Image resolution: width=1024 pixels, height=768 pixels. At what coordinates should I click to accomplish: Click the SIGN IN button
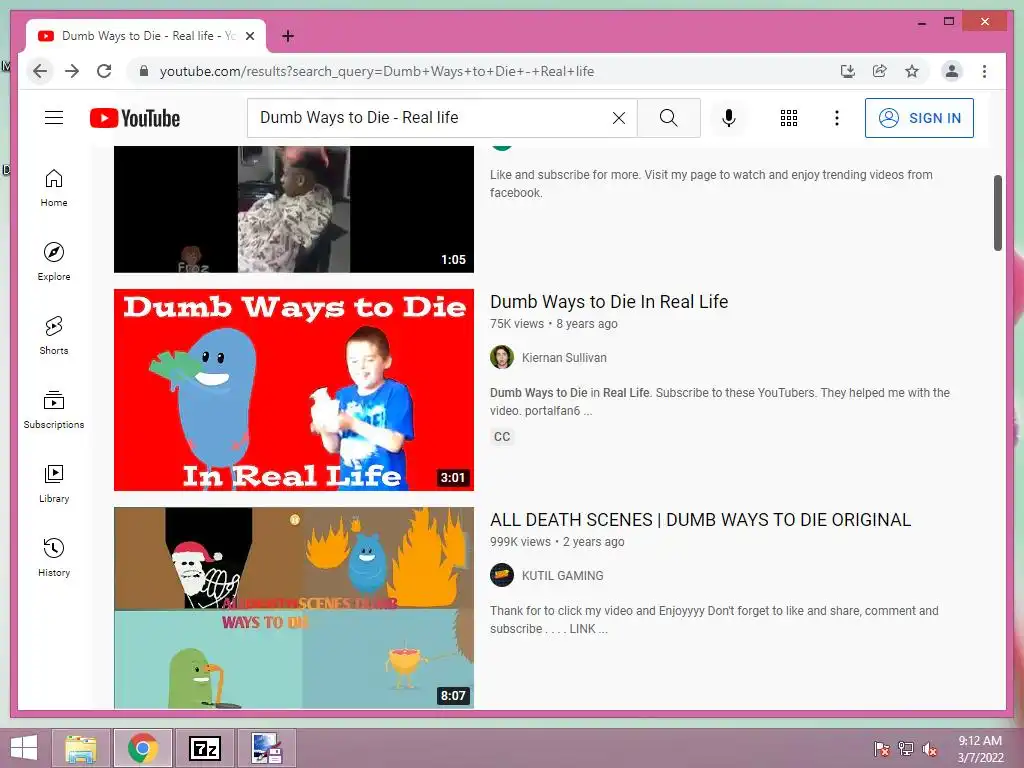click(x=919, y=118)
